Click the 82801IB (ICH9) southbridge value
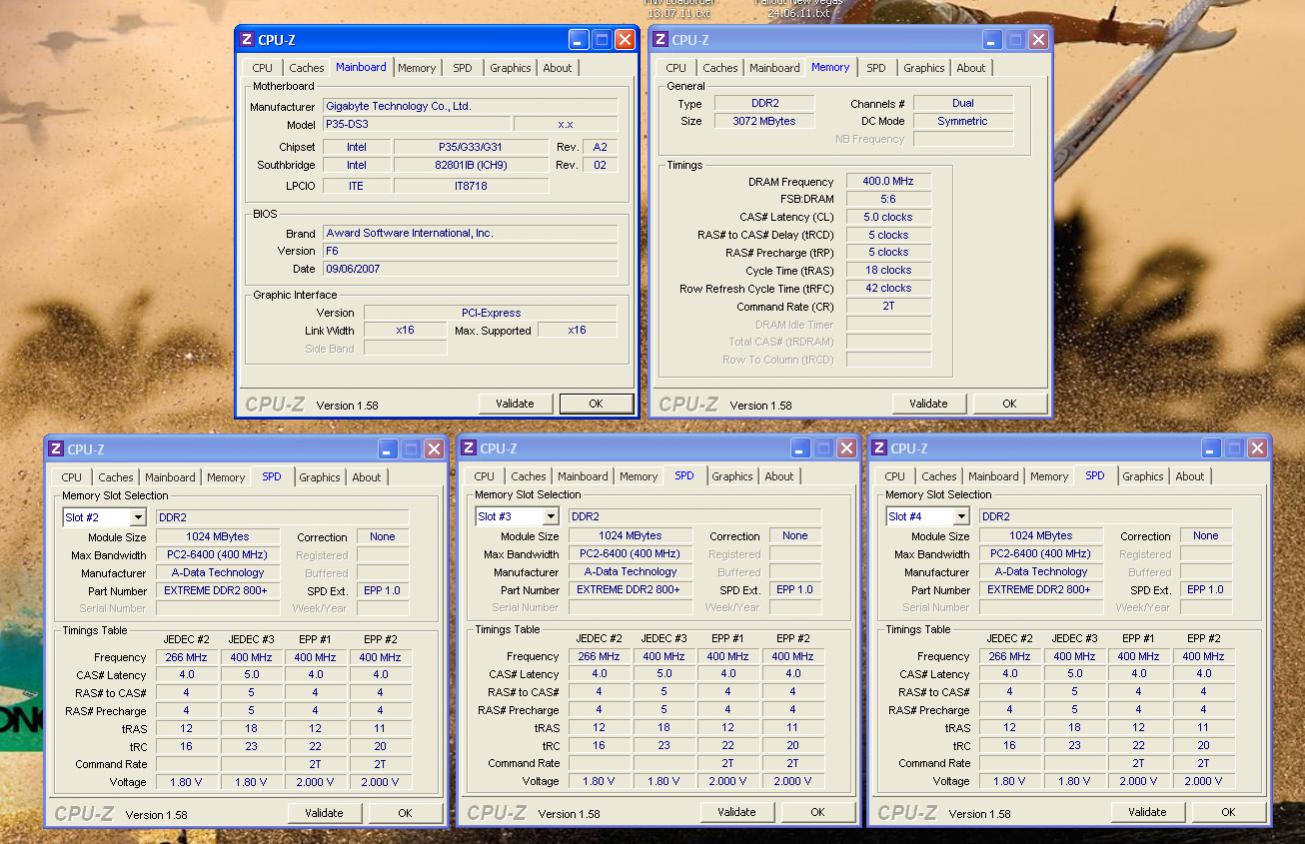1305x844 pixels. click(x=471, y=165)
